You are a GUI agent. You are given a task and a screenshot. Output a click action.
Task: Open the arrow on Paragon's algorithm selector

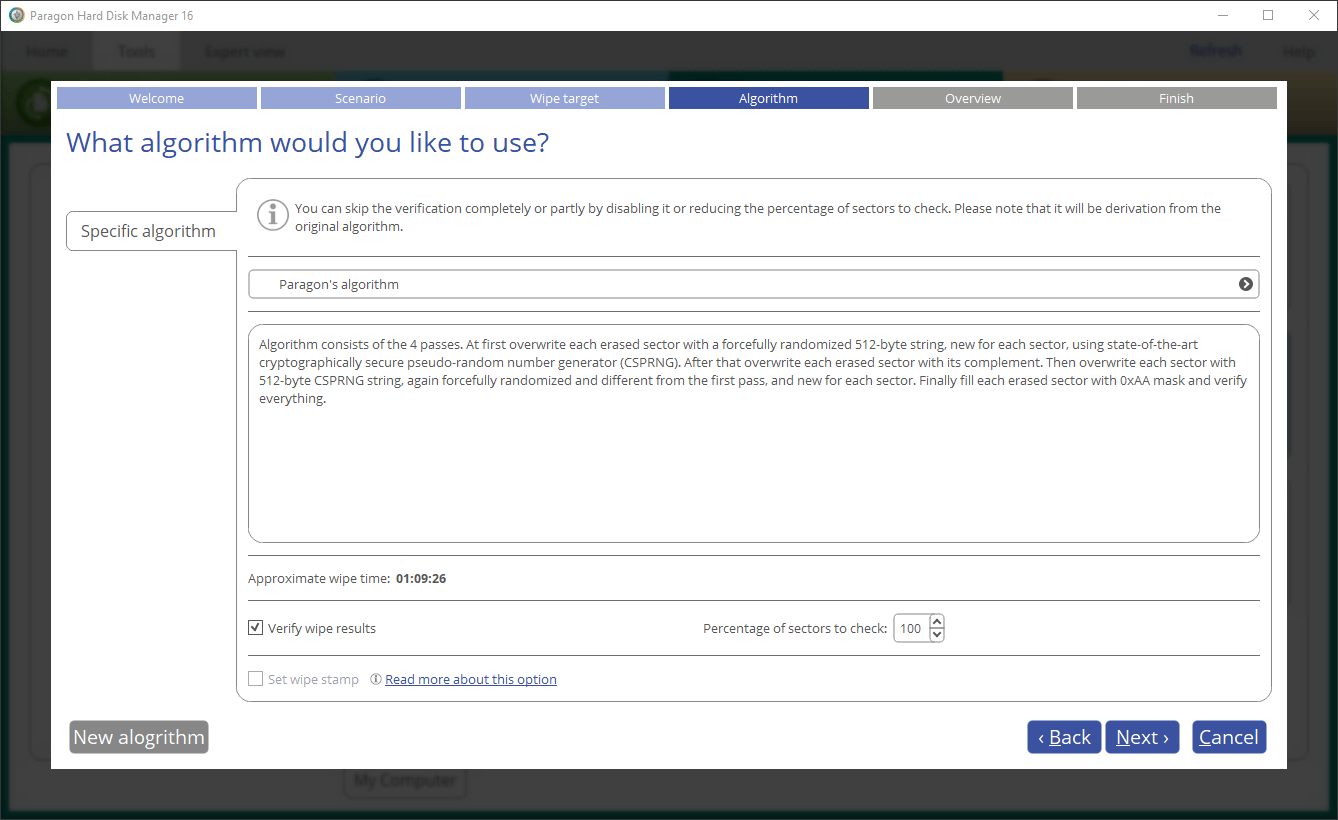point(1245,284)
